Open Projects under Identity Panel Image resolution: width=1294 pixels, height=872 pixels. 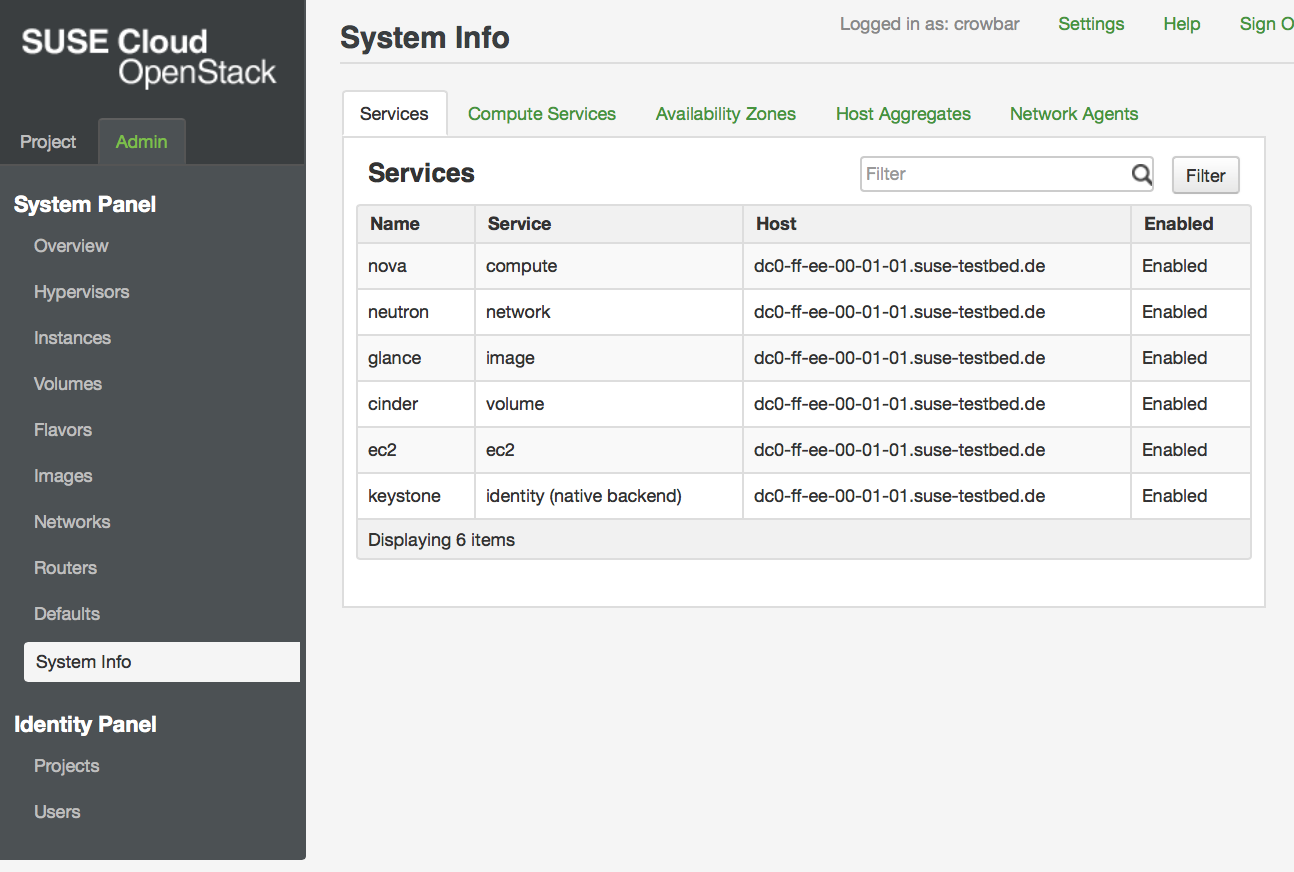tap(66, 766)
